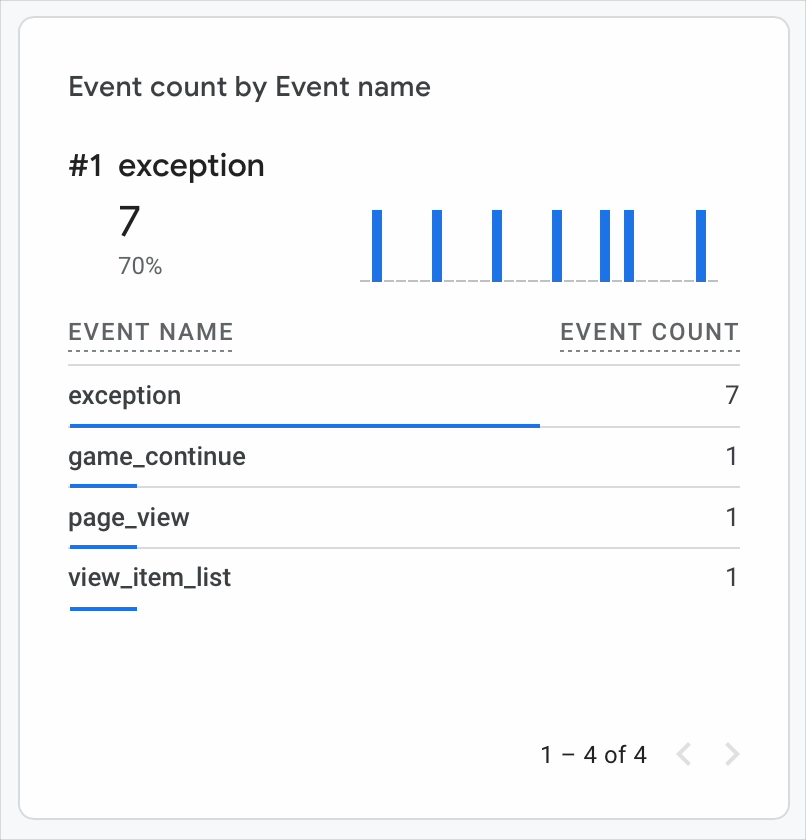The height and width of the screenshot is (840, 806).
Task: Click the third sparkline bar
Action: (x=497, y=245)
